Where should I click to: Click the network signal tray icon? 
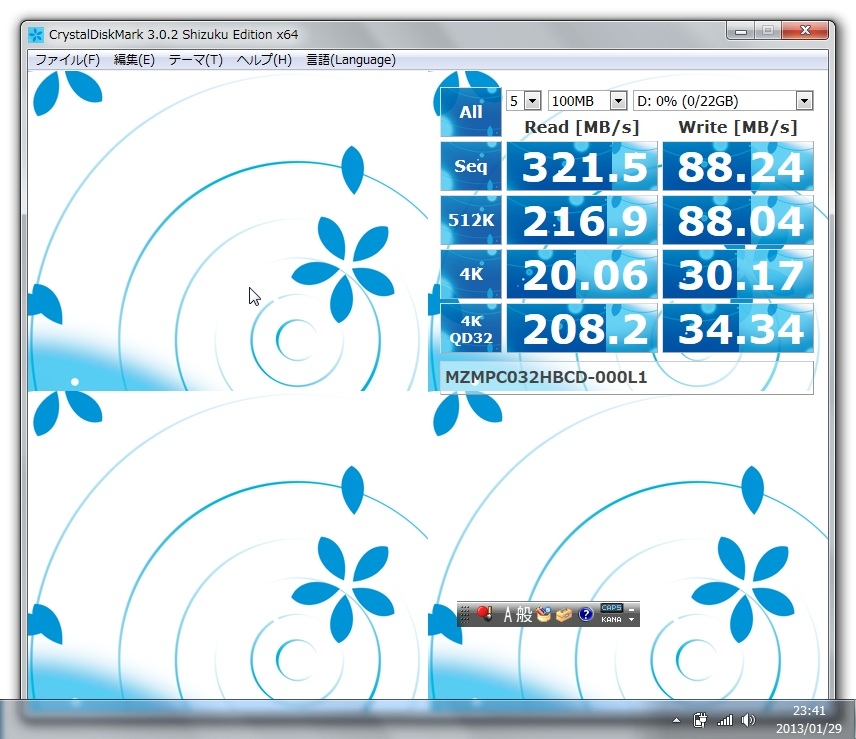coord(725,720)
